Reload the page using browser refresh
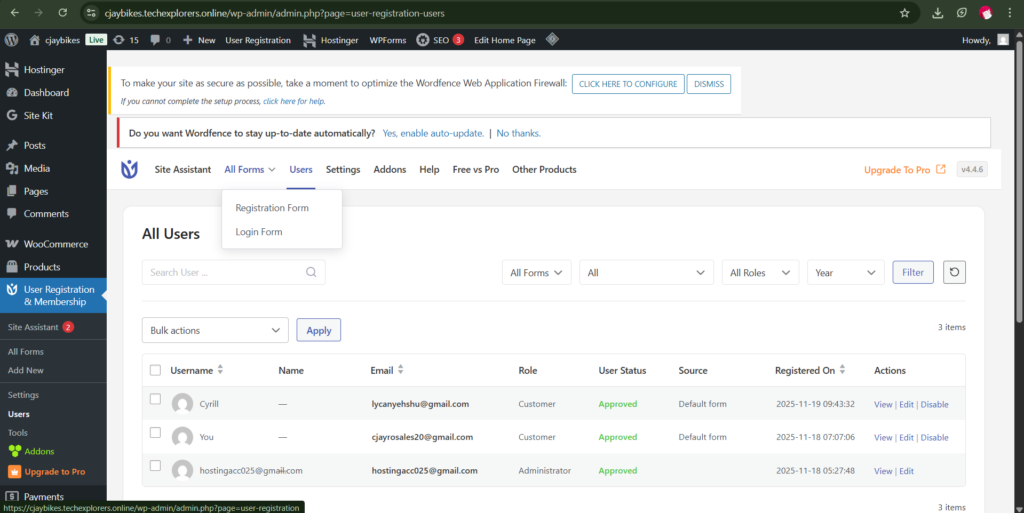This screenshot has width=1024, height=513. (x=62, y=13)
